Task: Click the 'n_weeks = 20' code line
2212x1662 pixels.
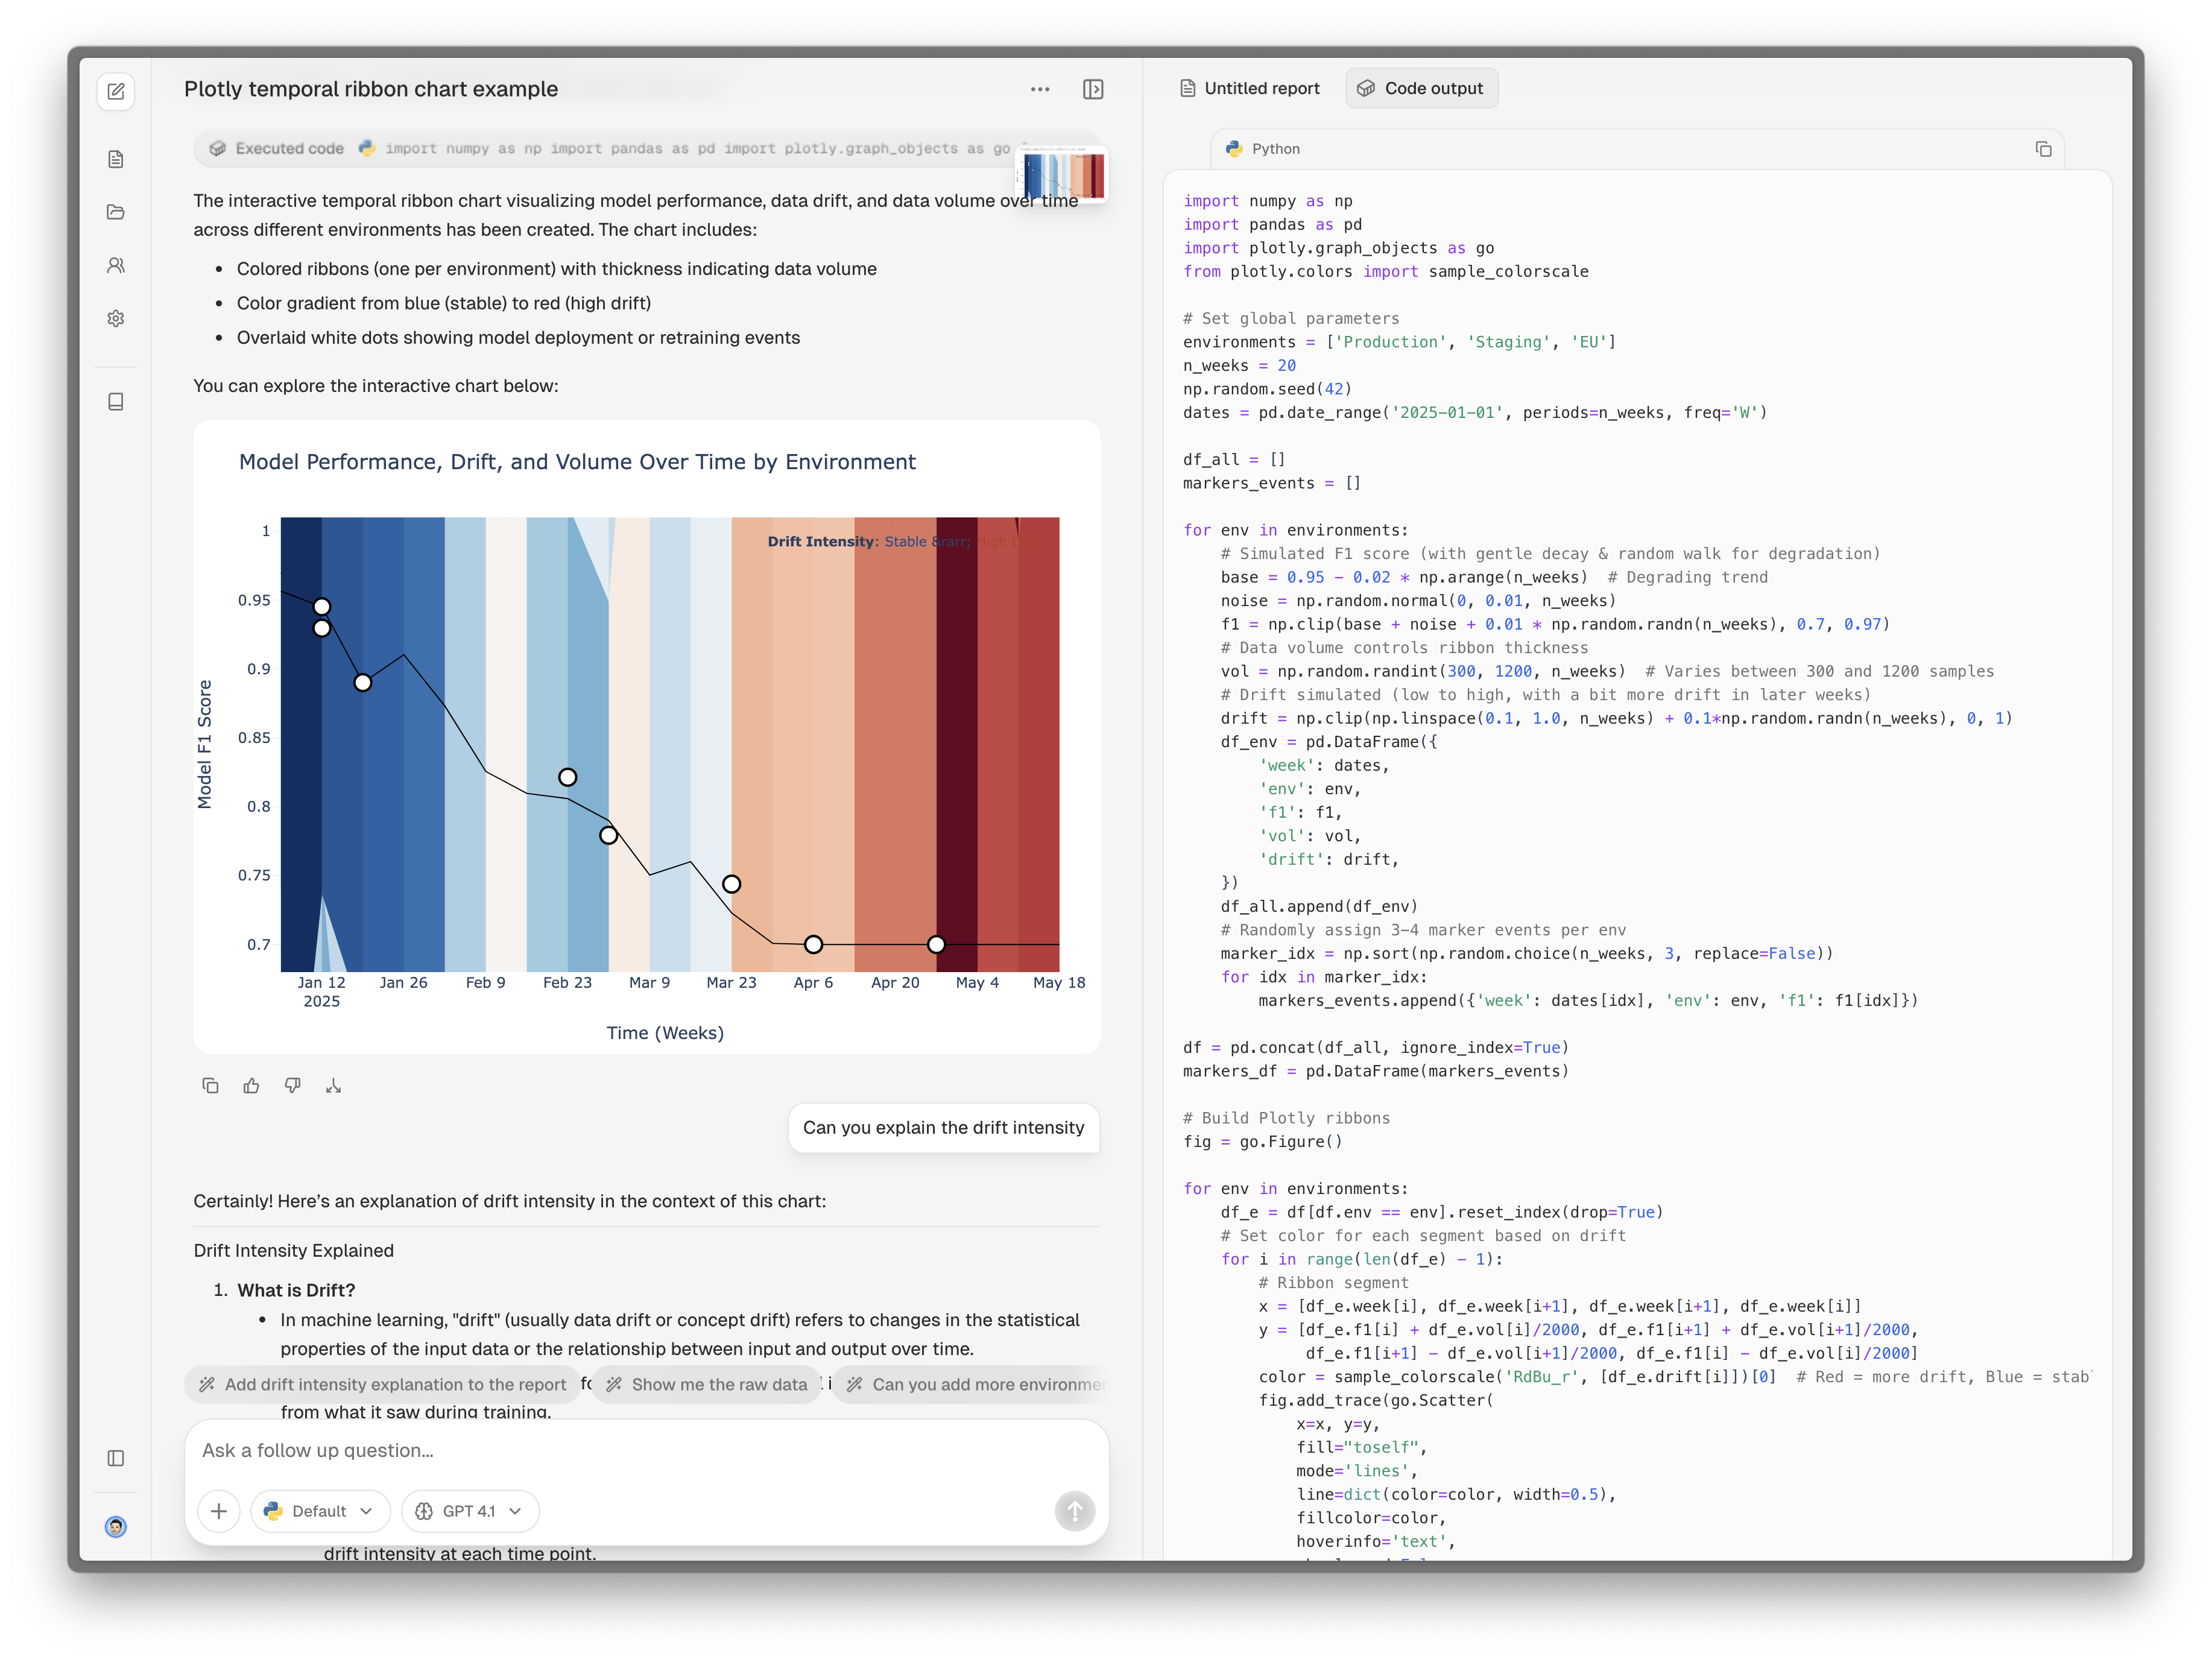Action: [x=1239, y=365]
